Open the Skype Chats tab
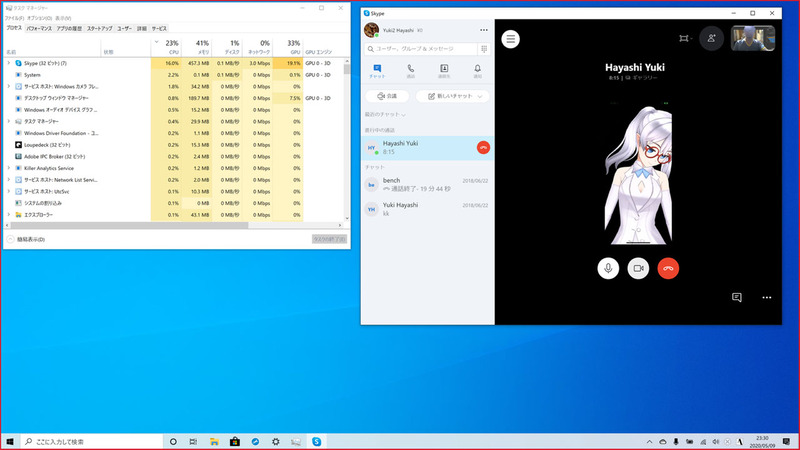Screen dimensions: 800x450 [x=377, y=71]
